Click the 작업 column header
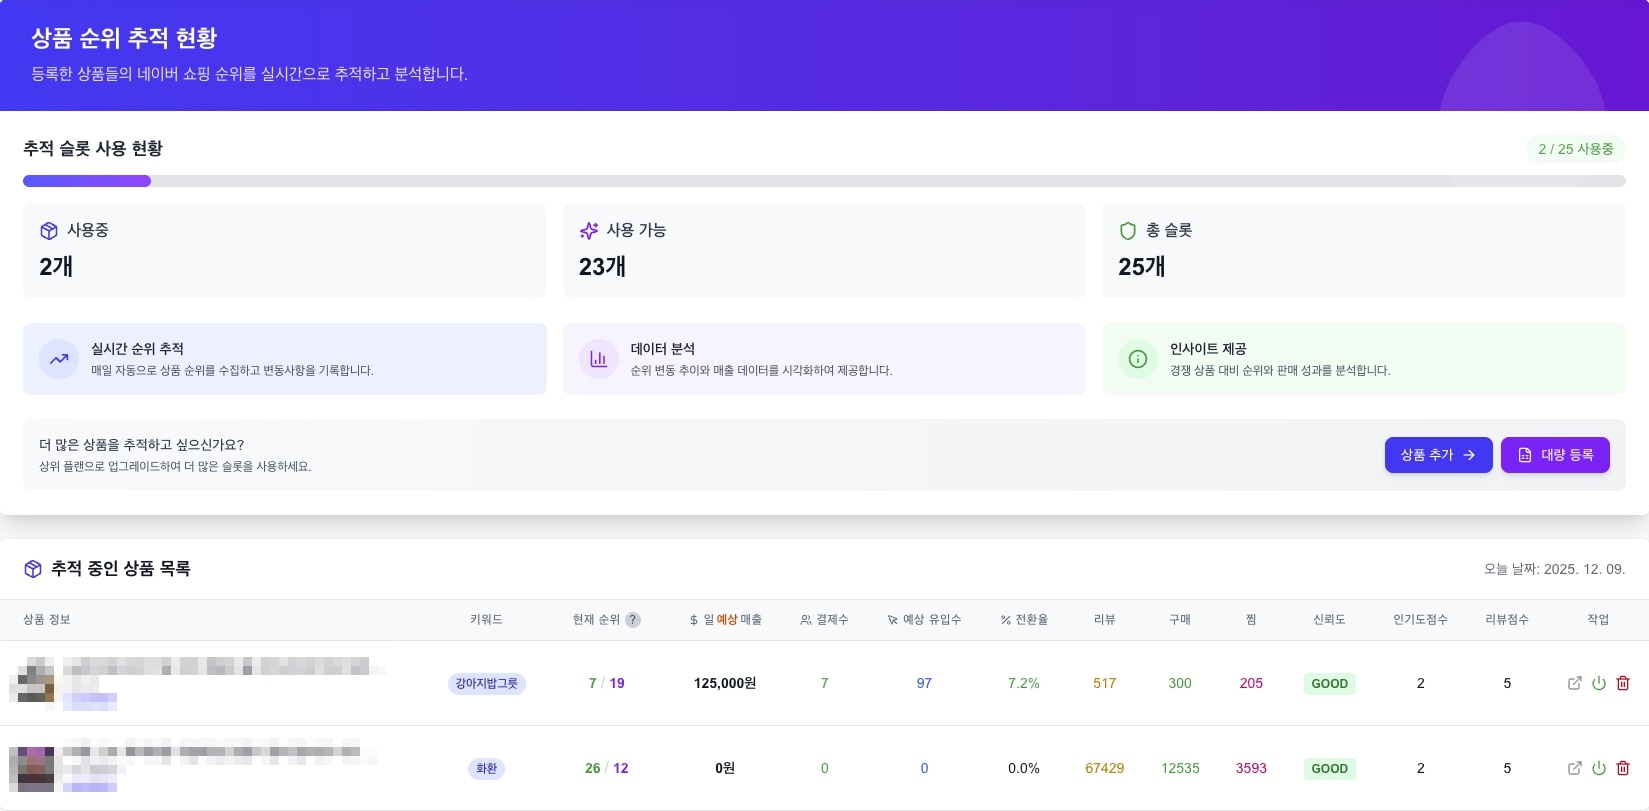This screenshot has height=811, width=1649. 1598,620
